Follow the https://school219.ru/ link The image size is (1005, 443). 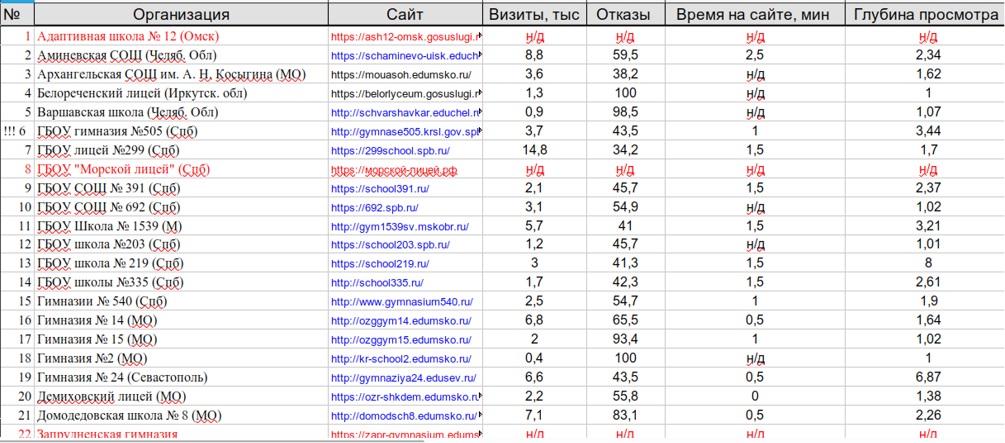click(x=378, y=264)
